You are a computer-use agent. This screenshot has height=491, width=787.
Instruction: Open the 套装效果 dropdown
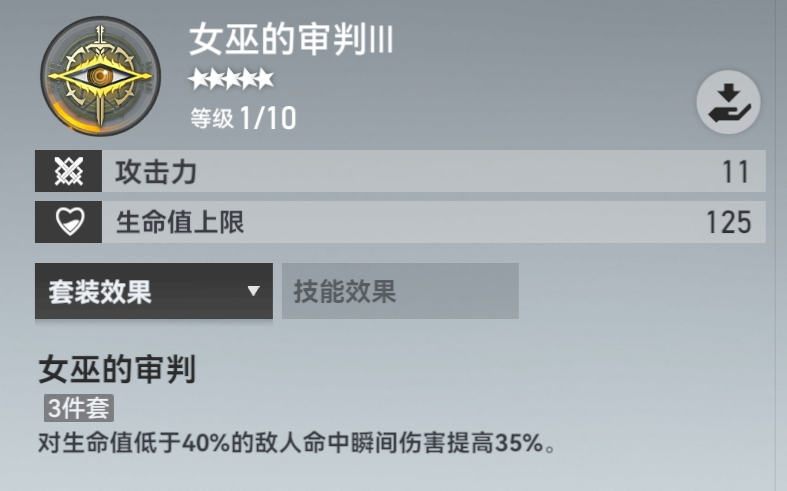tap(154, 291)
